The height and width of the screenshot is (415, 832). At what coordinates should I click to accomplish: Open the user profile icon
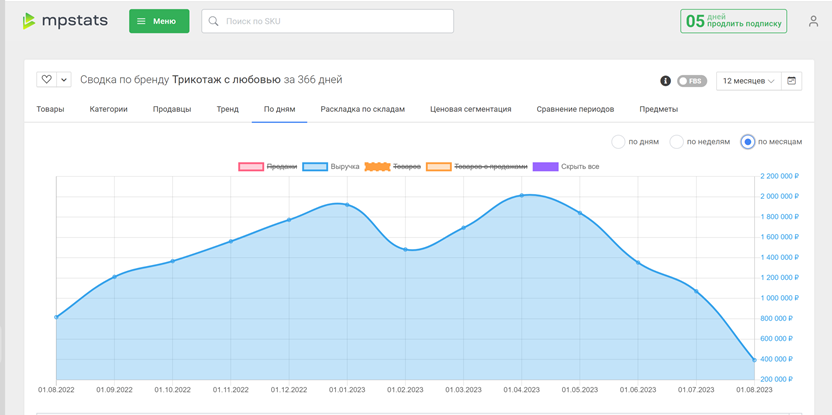click(x=813, y=21)
